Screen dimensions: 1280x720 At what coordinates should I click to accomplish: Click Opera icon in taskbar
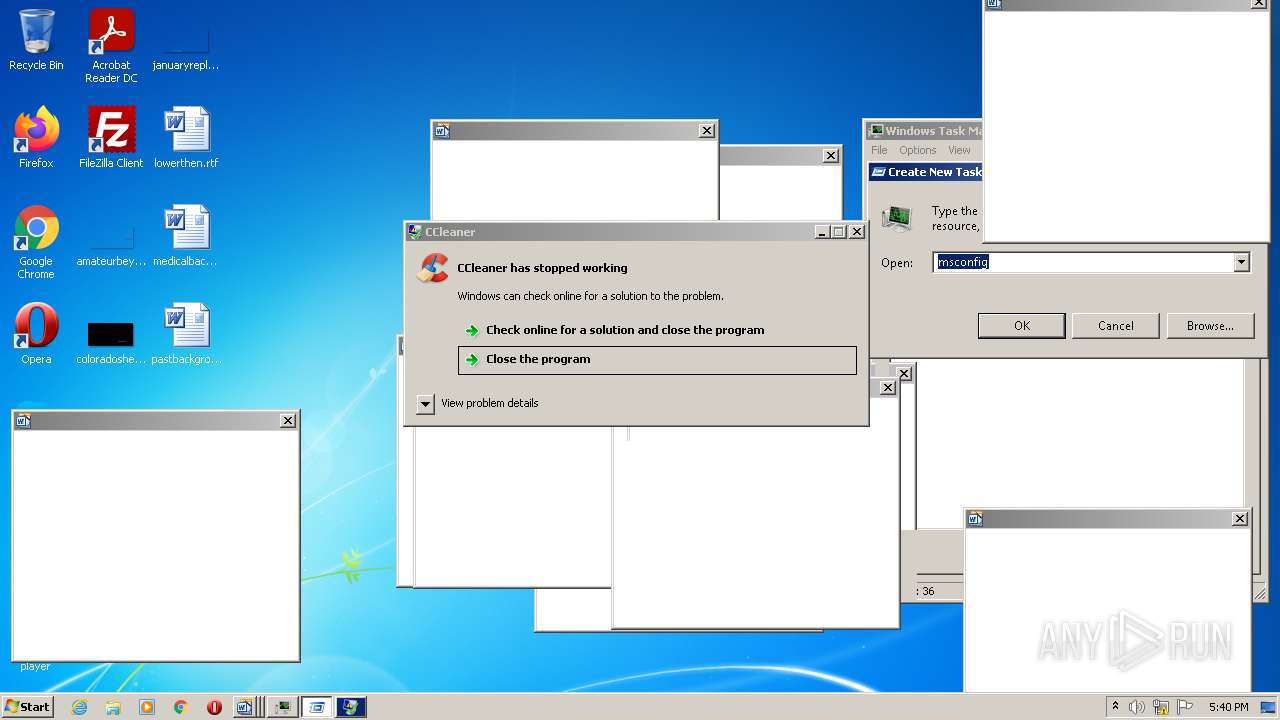[214, 707]
